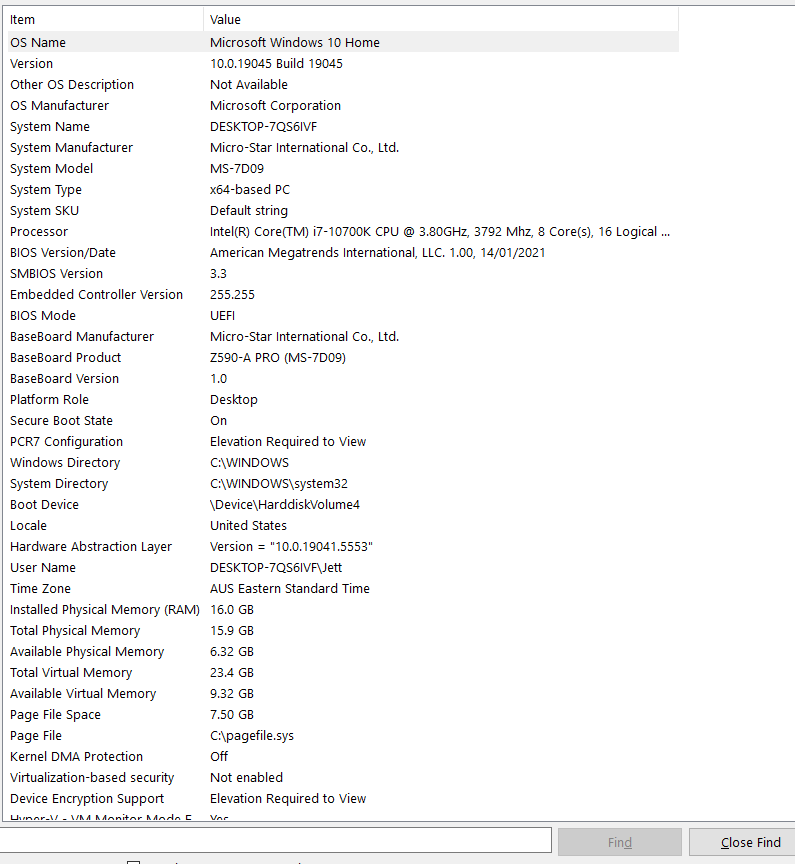Click the 255.255 value
The width and height of the screenshot is (795, 864).
[x=232, y=294]
